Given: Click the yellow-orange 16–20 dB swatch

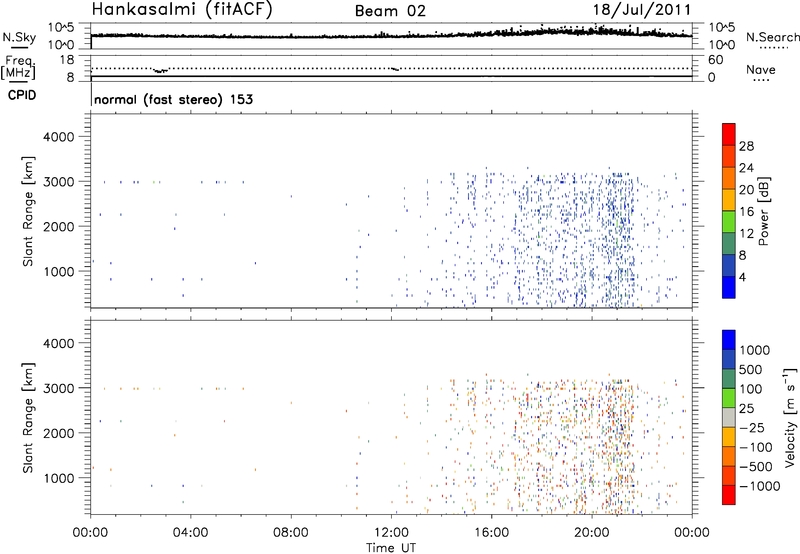Looking at the screenshot, I should coord(729,199).
